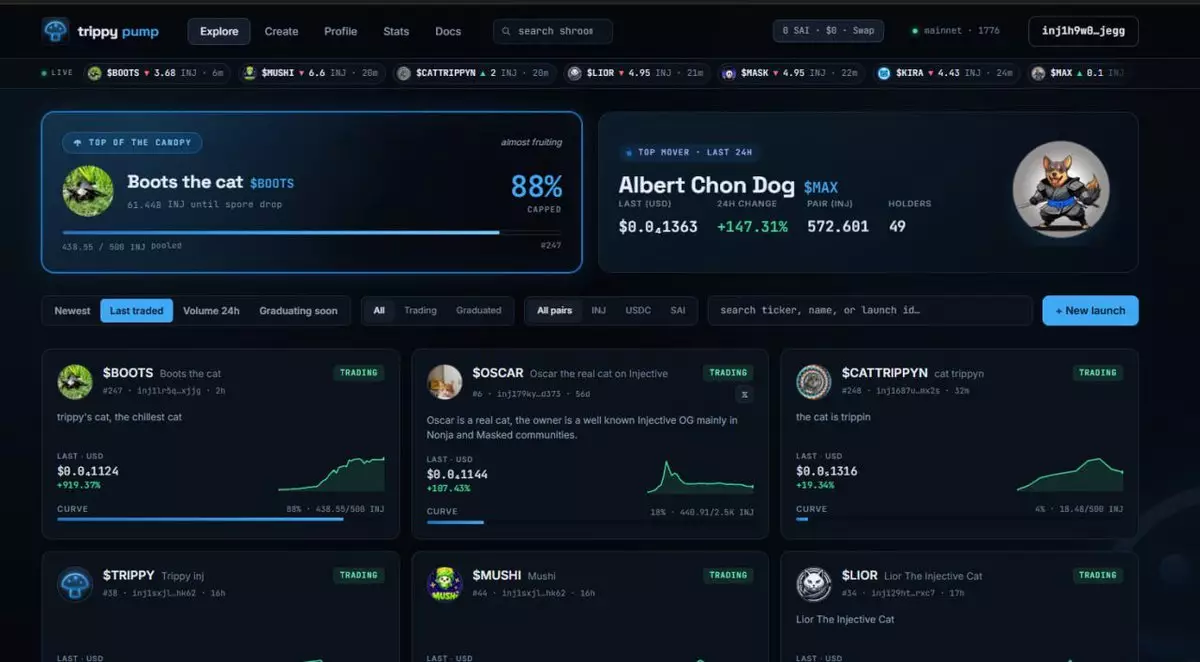This screenshot has width=1200, height=662.
Task: Click TRADING badge on $TRIPPY card
Action: (x=359, y=575)
